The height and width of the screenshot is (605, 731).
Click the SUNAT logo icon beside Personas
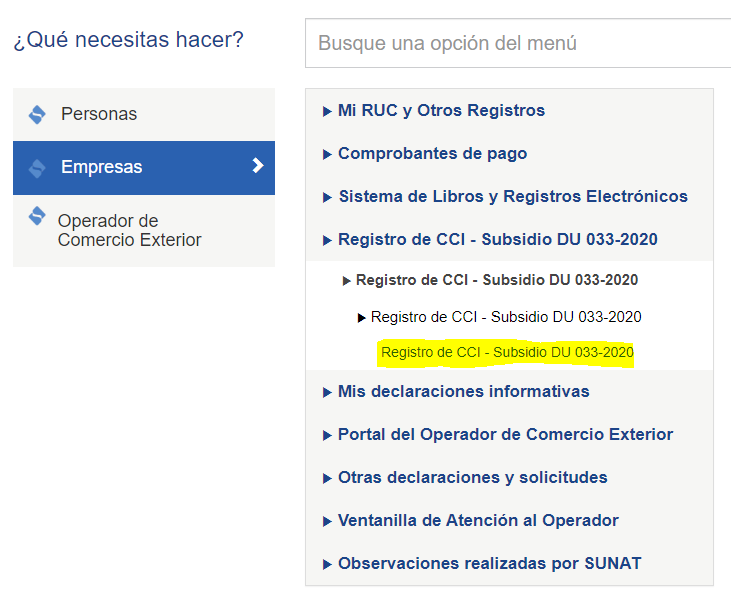tap(37, 114)
